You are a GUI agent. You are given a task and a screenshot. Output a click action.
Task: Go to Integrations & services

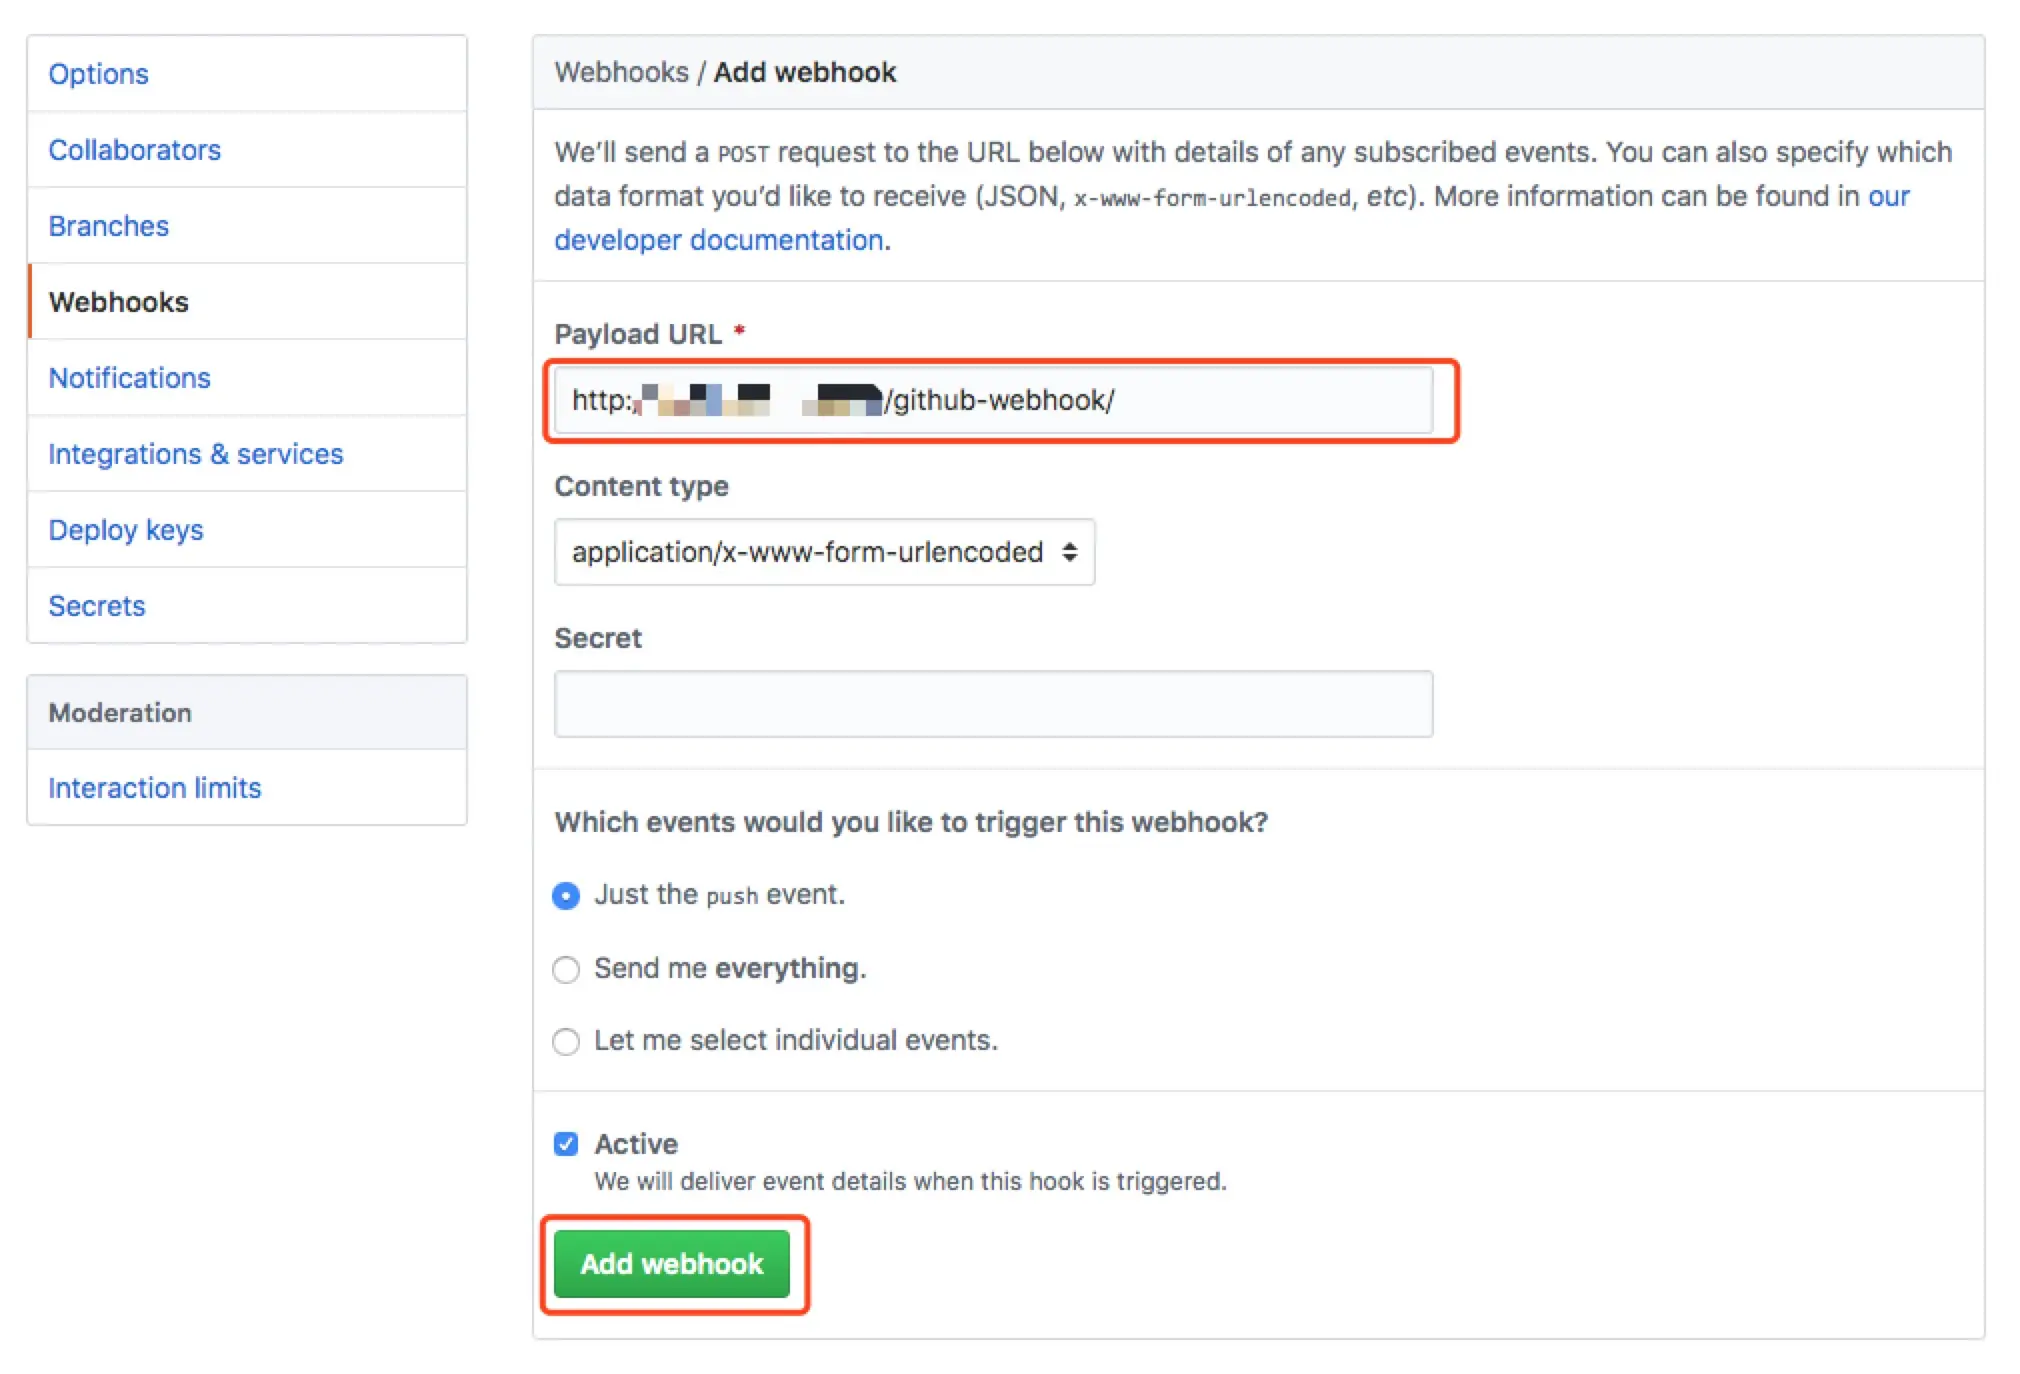point(195,454)
